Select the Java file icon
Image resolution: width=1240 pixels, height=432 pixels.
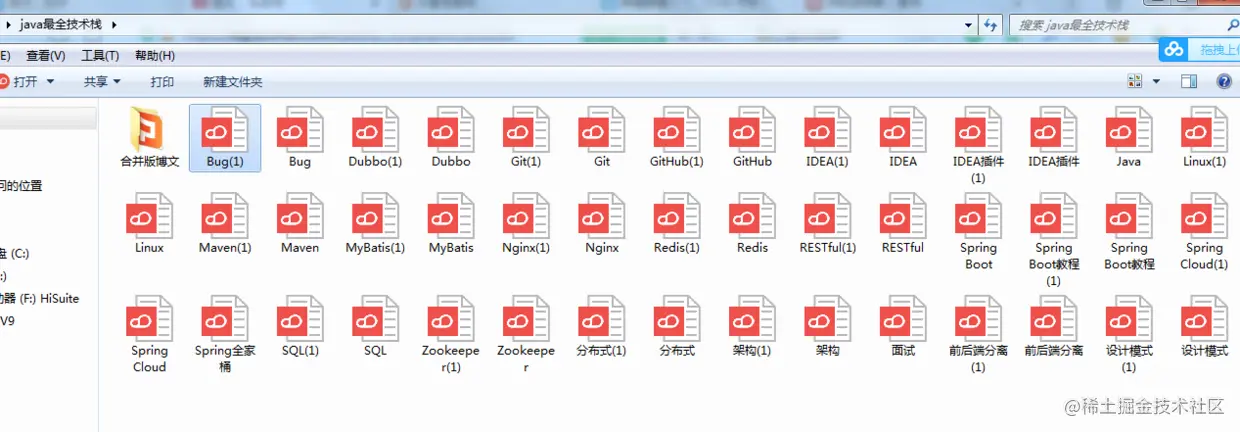coord(1129,130)
